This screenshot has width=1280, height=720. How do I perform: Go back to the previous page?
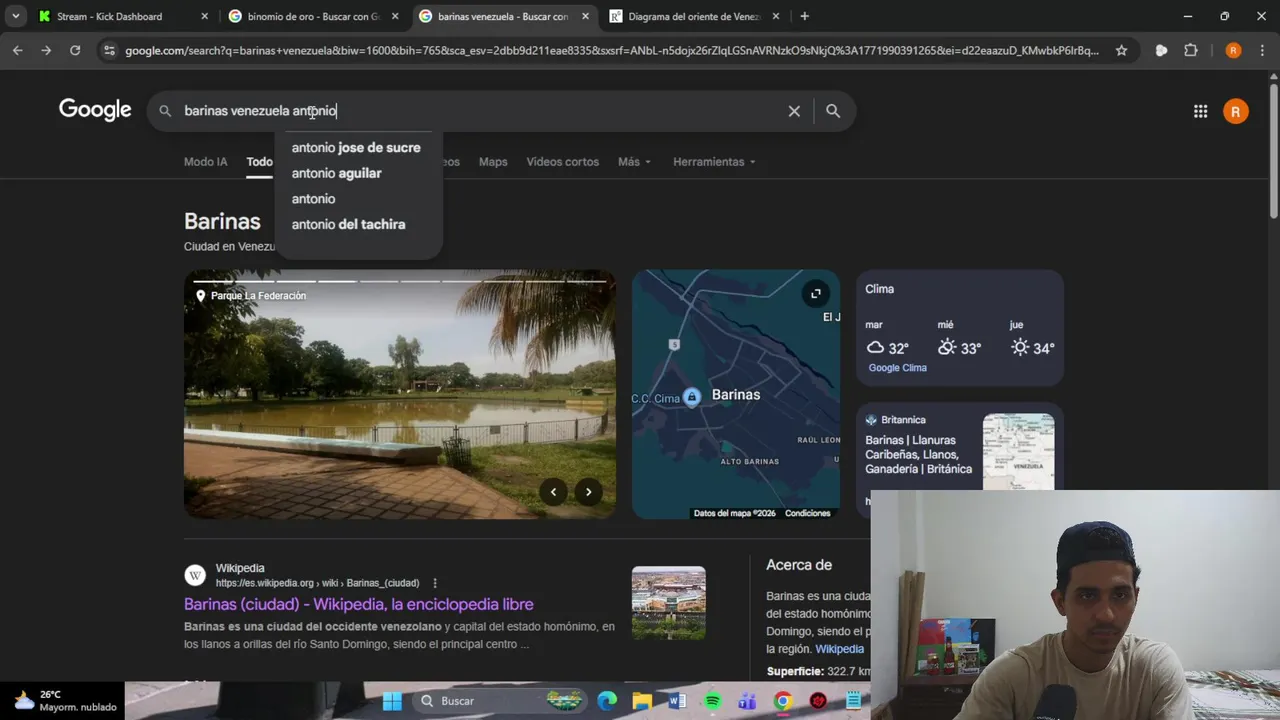[x=17, y=50]
